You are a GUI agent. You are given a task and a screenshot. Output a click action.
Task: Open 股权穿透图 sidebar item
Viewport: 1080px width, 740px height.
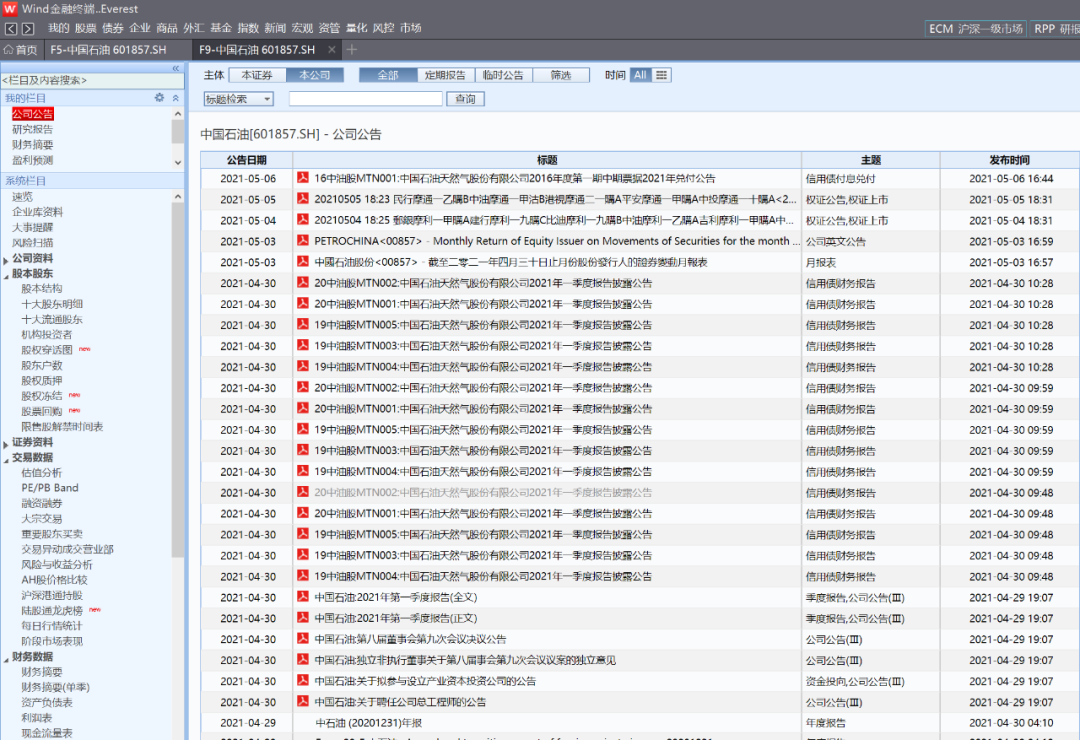(x=46, y=350)
